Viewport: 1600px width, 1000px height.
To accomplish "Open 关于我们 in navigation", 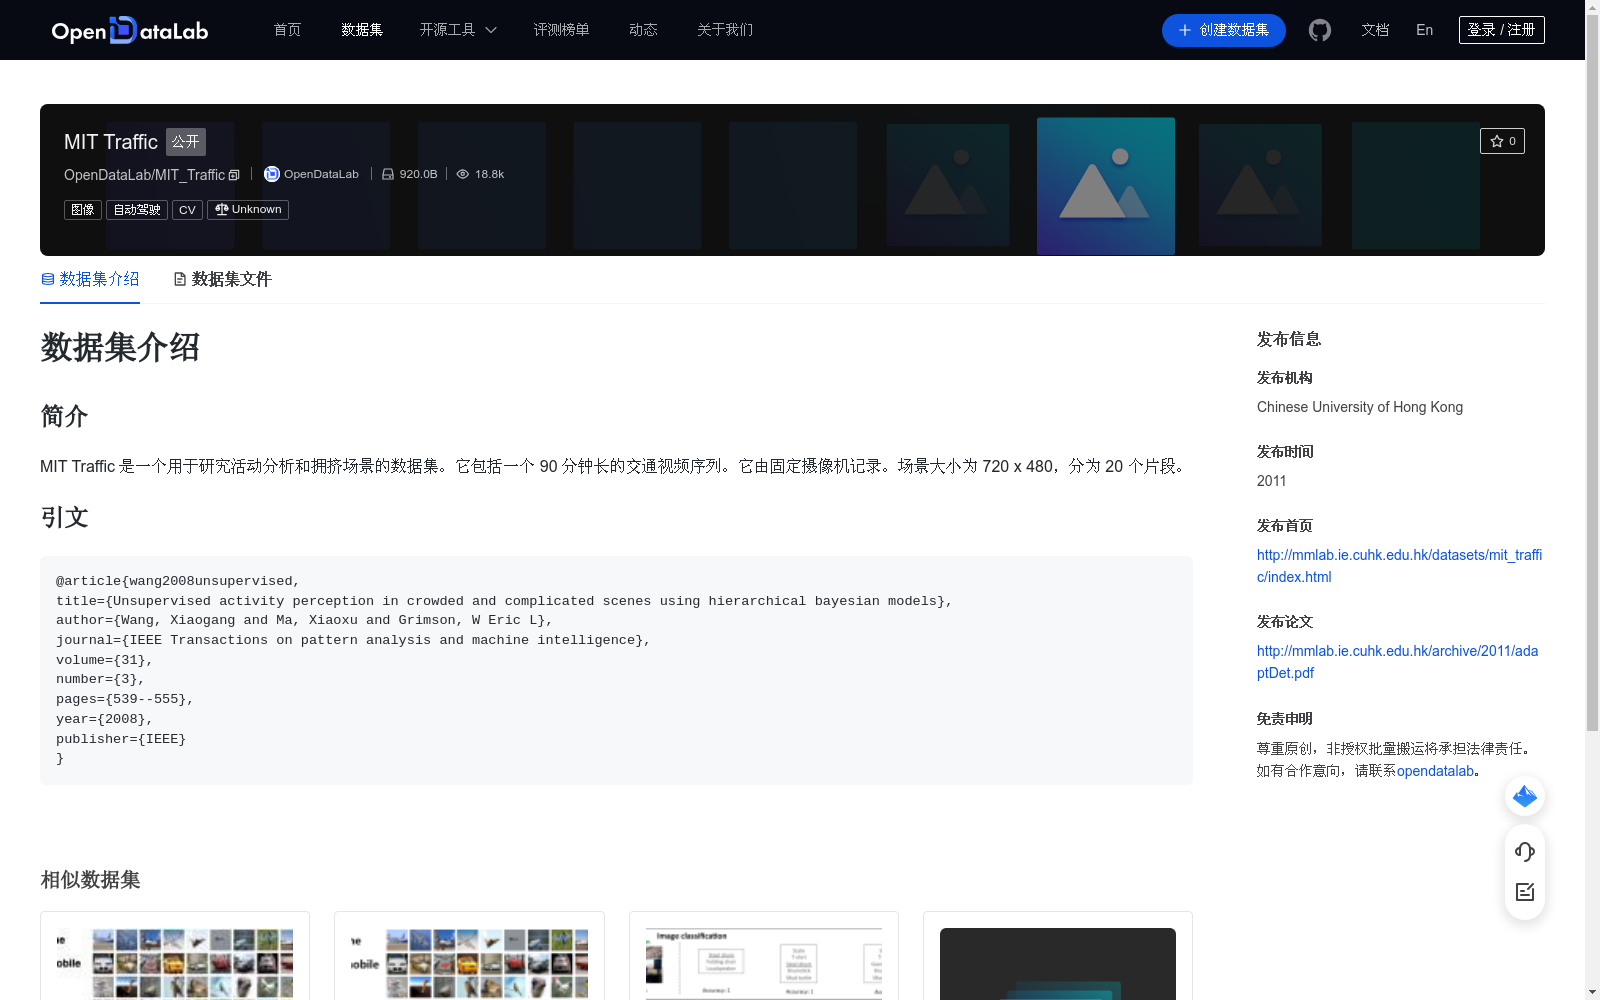I will 725,30.
